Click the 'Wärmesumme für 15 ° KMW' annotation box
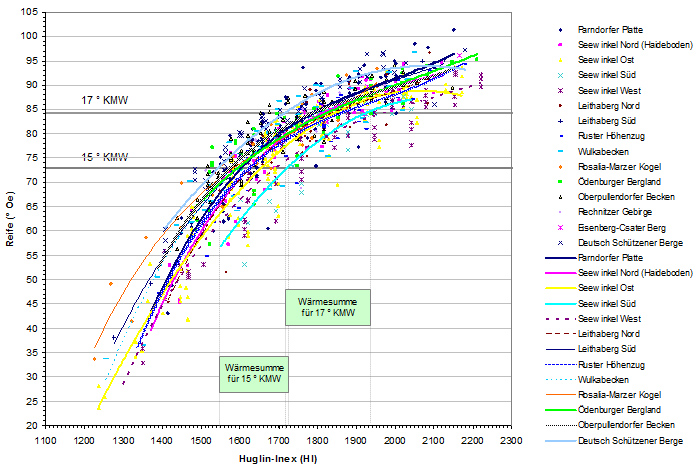The width and height of the screenshot is (700, 468). (254, 374)
